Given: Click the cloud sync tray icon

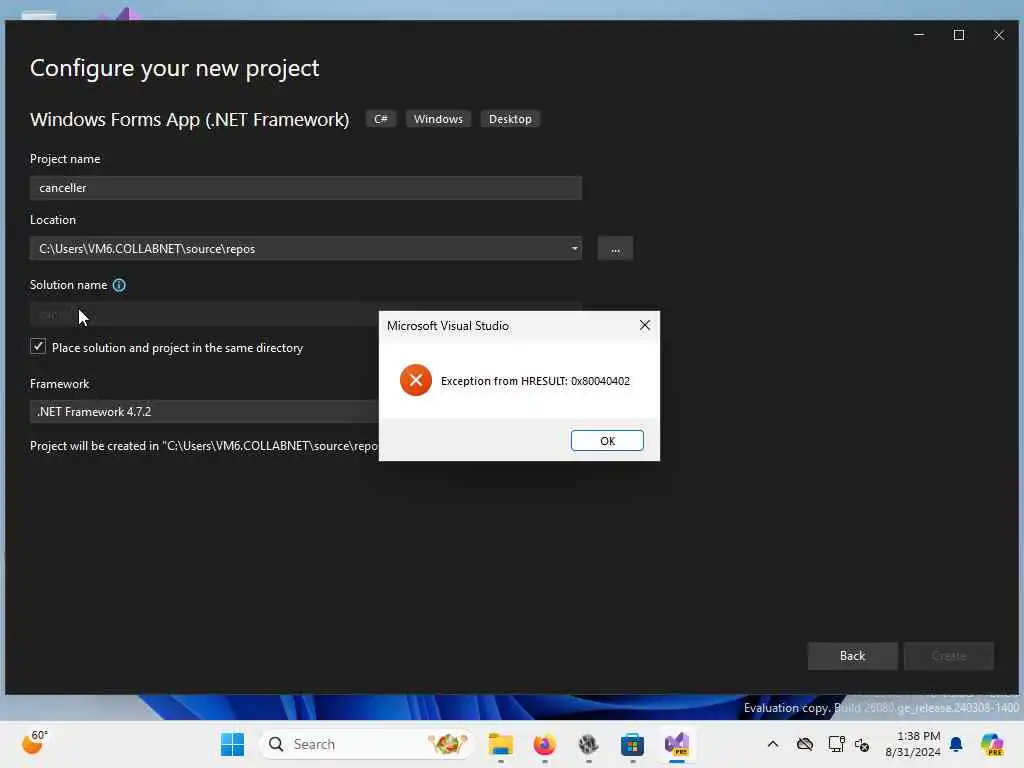Looking at the screenshot, I should pyautogui.click(x=805, y=744).
